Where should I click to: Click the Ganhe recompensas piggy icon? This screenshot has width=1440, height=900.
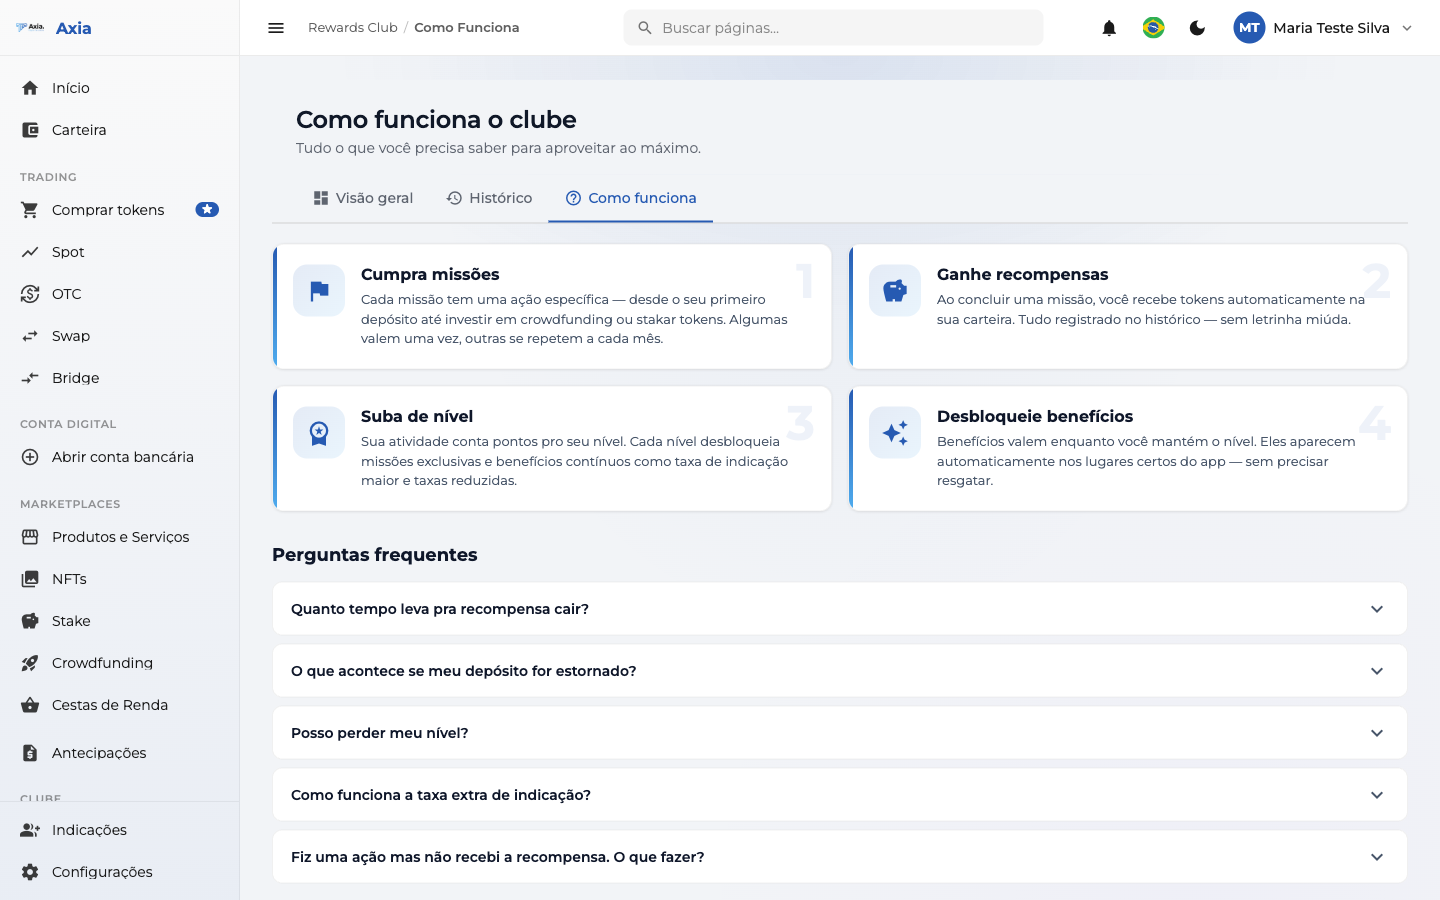click(x=895, y=291)
